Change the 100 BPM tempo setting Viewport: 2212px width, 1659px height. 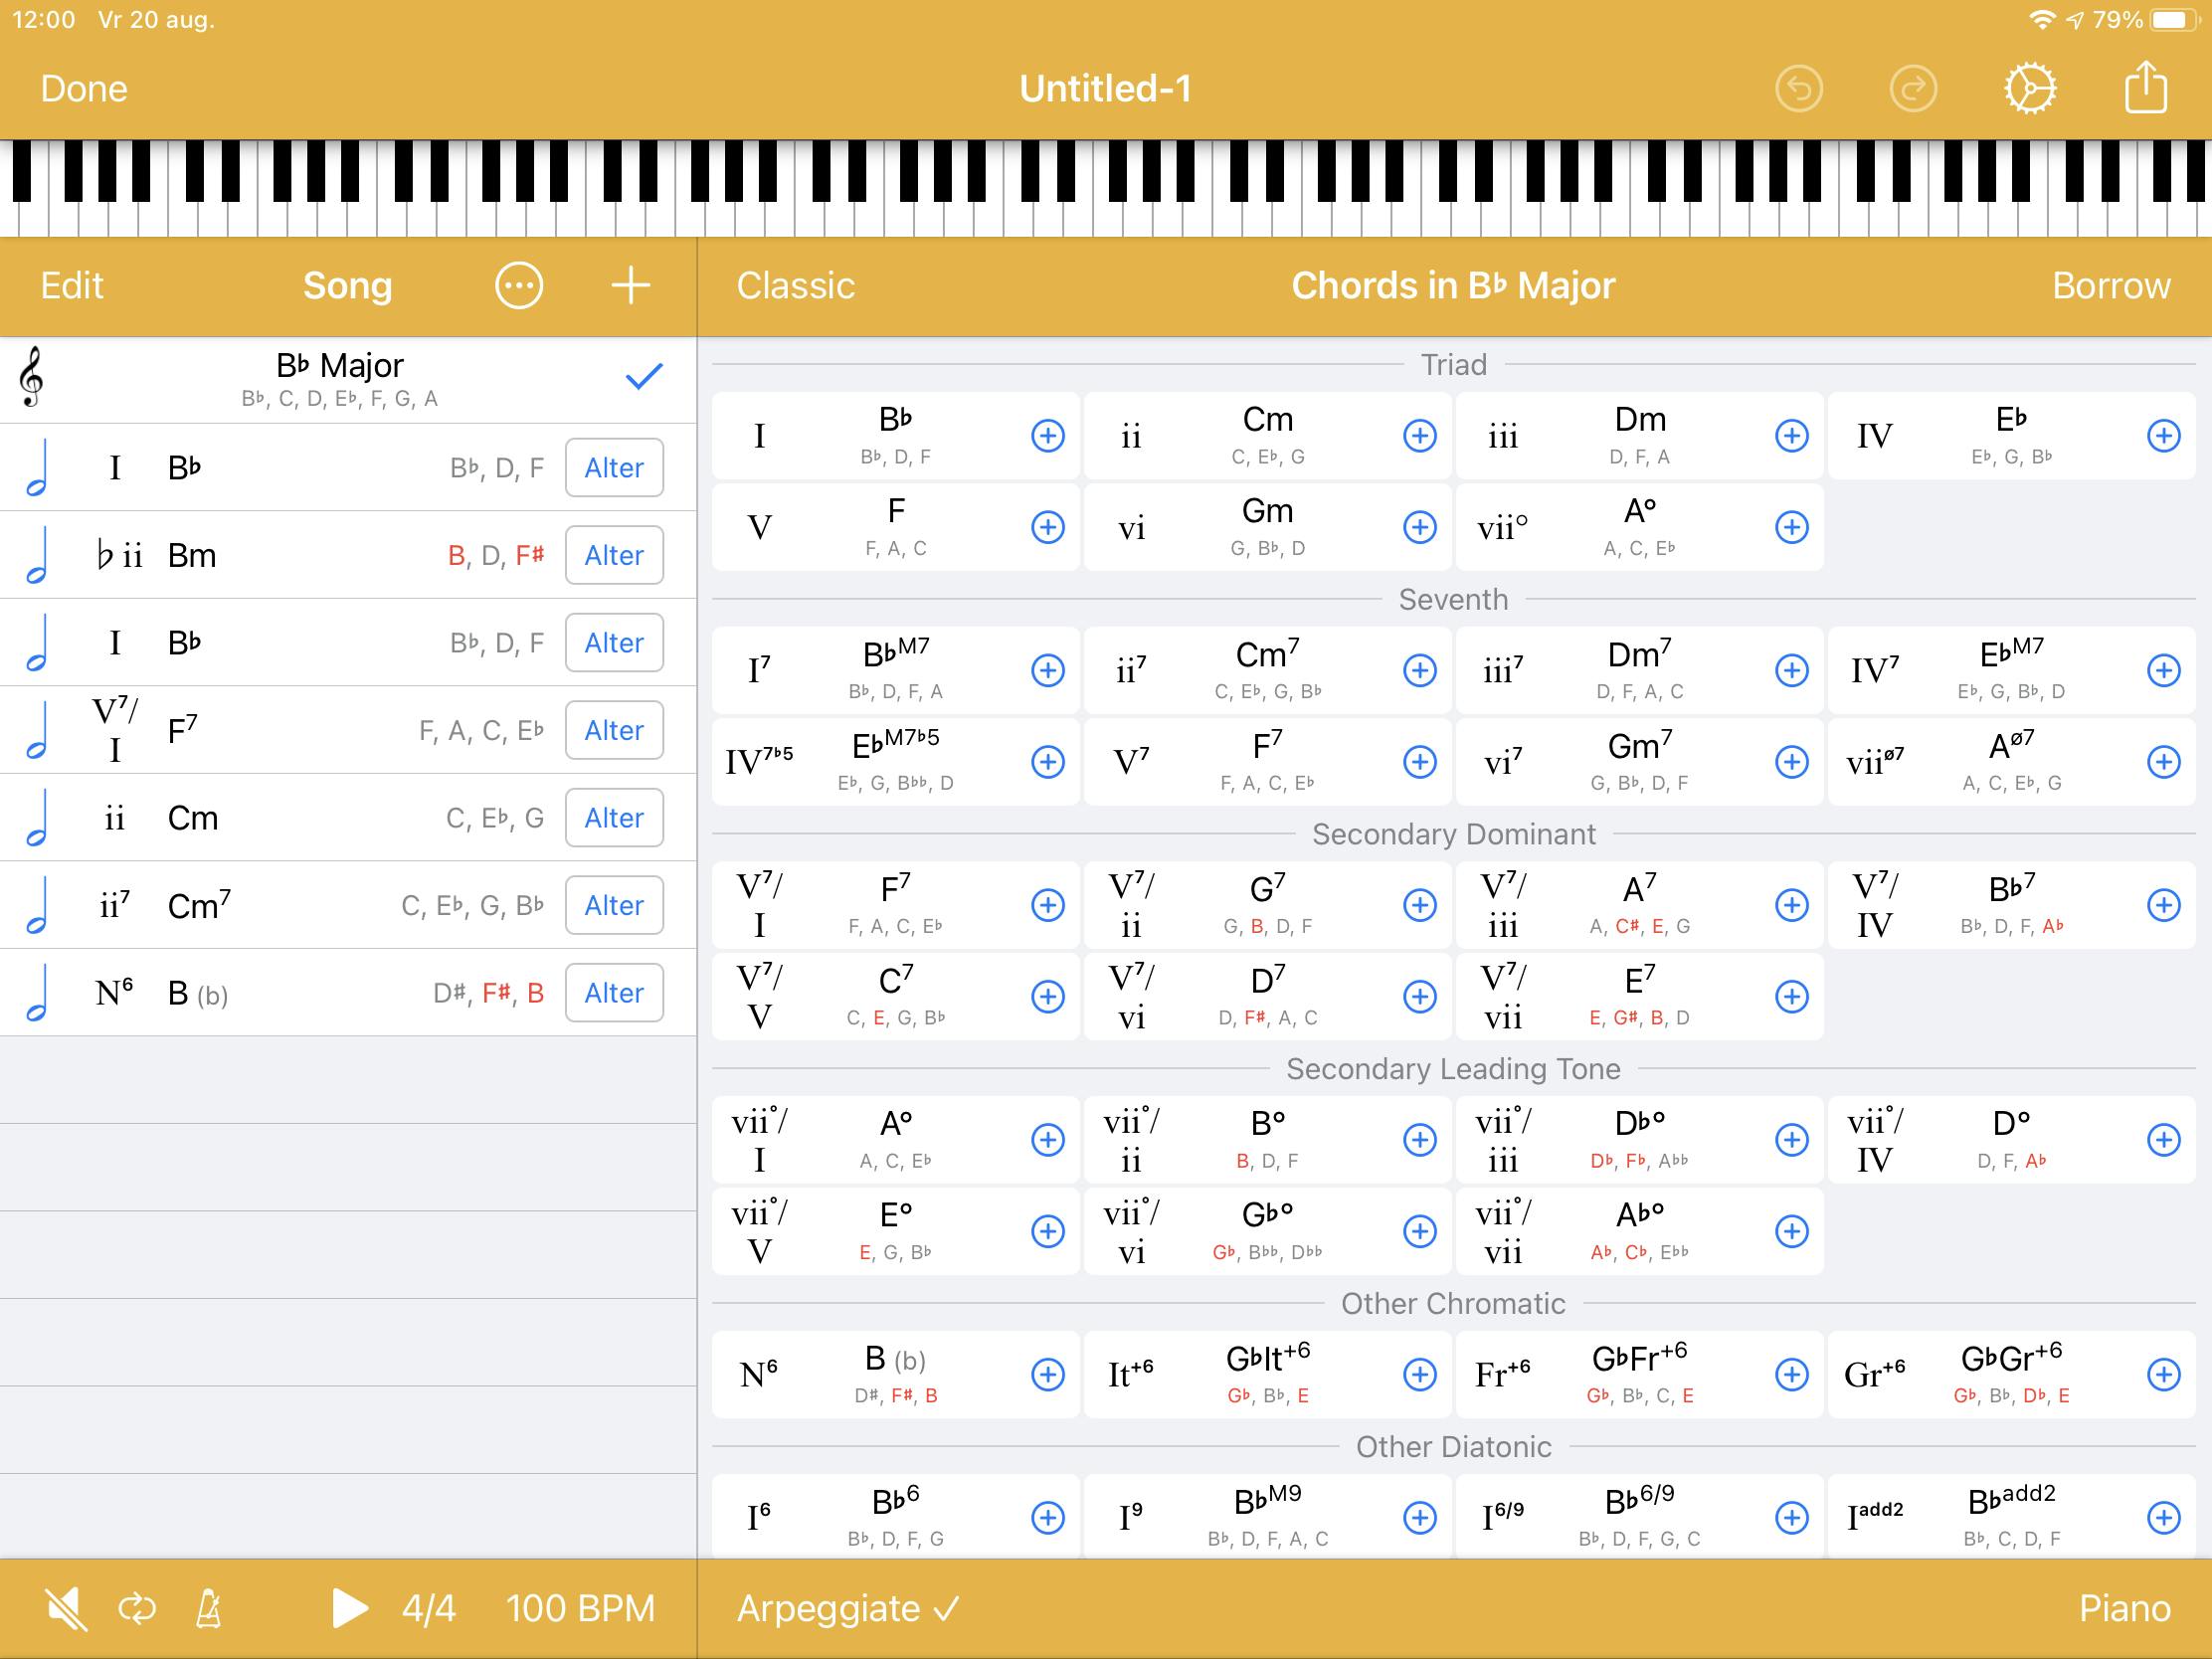580,1609
